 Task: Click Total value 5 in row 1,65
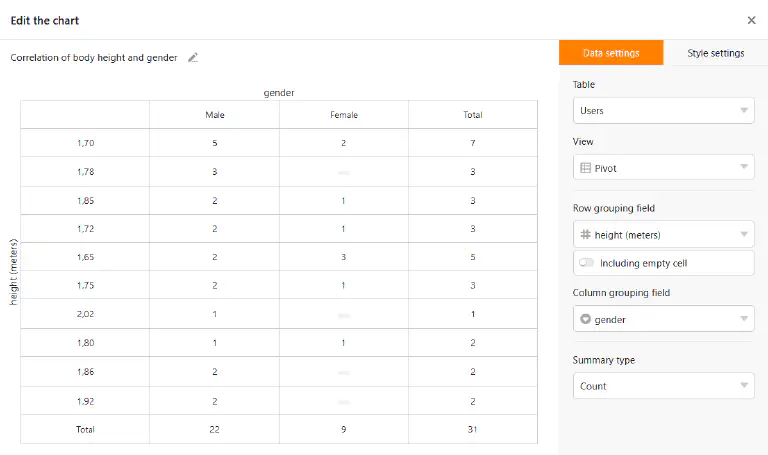tap(473, 257)
